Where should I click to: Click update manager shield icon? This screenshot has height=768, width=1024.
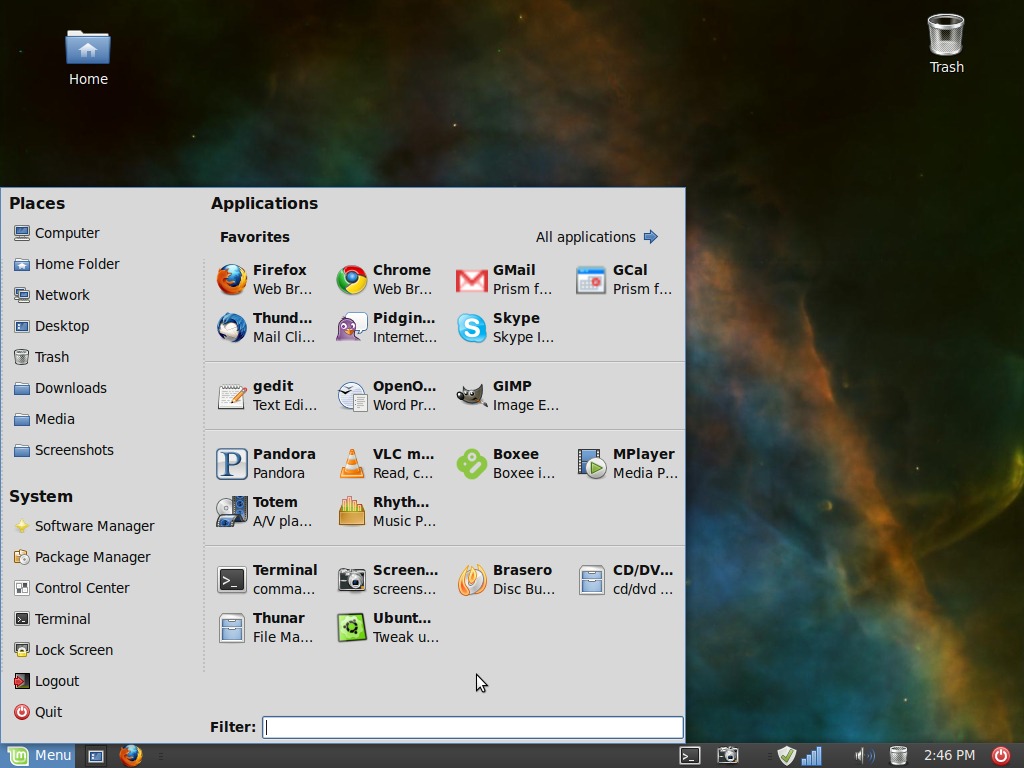tap(787, 756)
